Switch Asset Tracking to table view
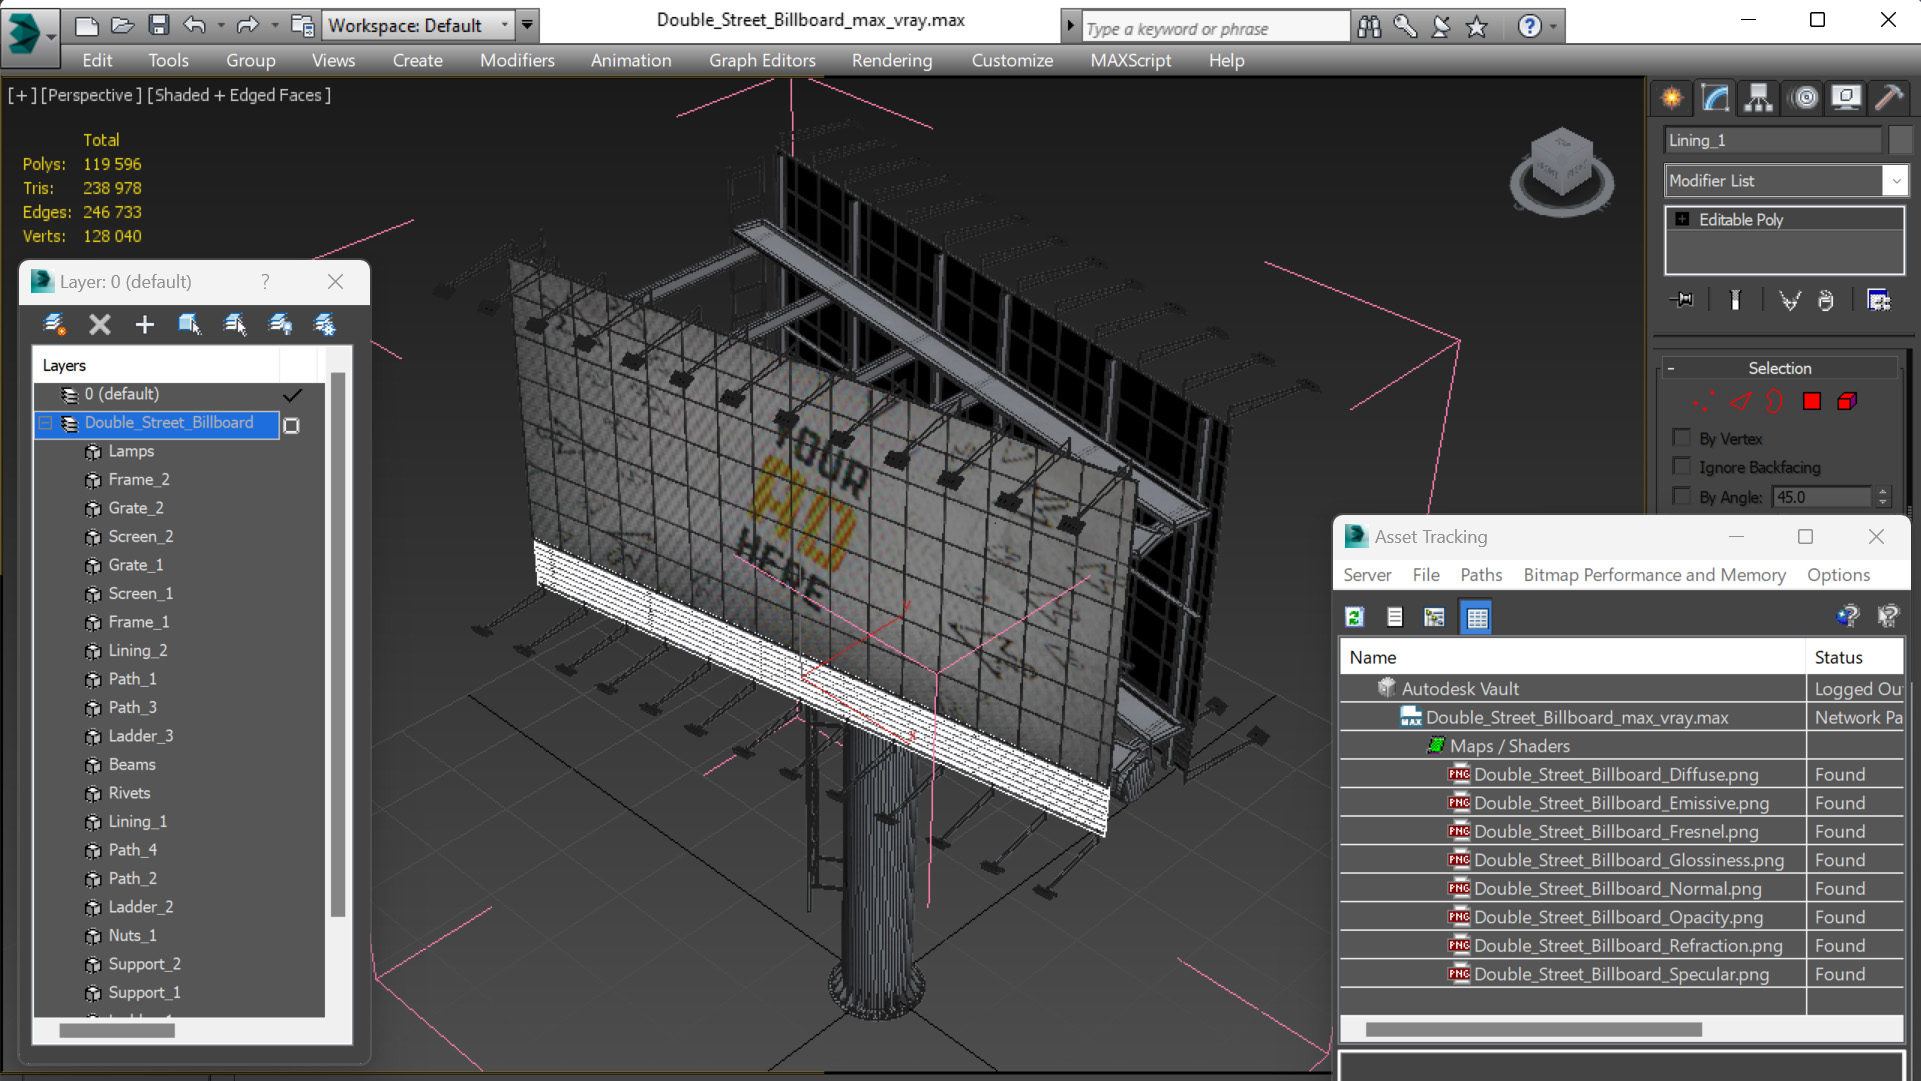1921x1081 pixels. click(1476, 617)
